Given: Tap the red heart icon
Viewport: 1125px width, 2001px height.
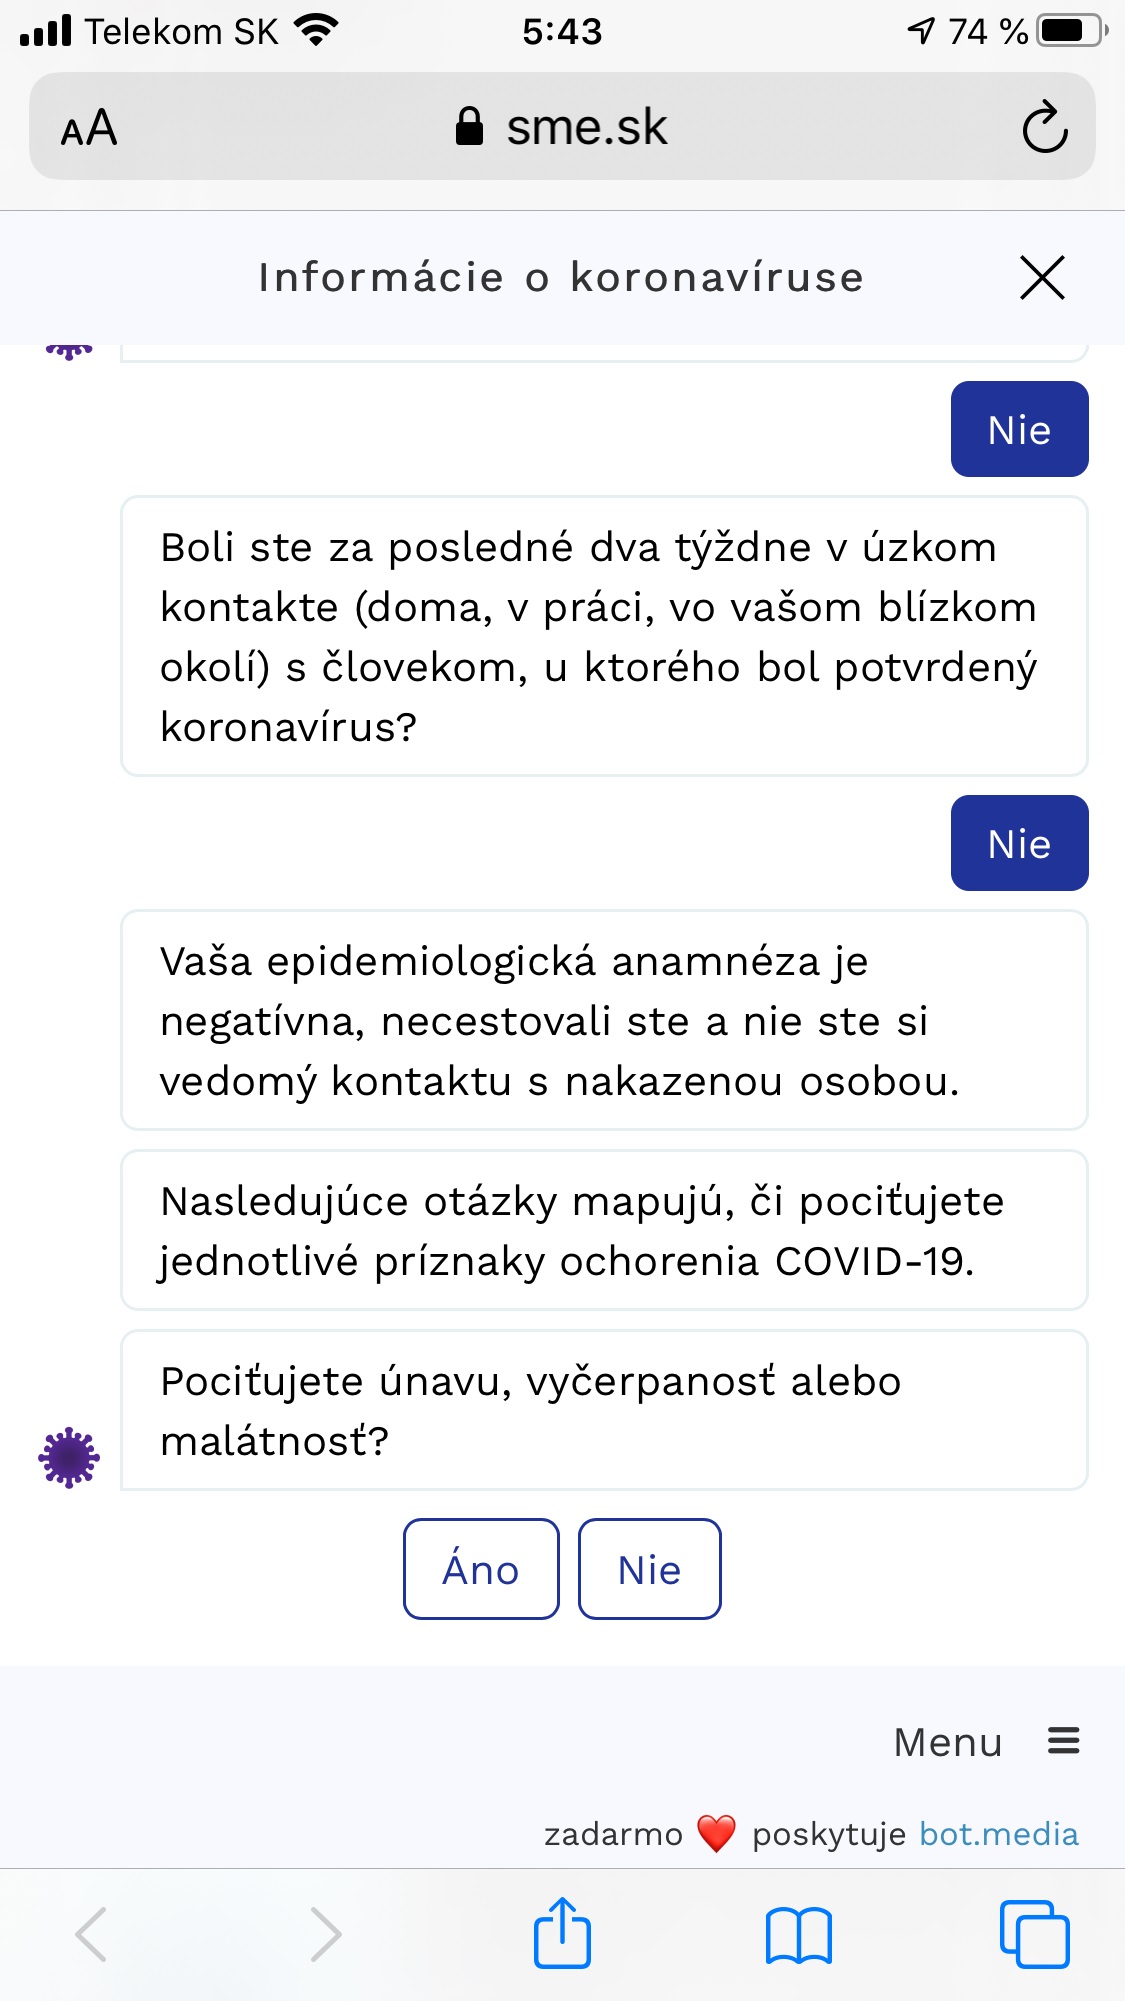Looking at the screenshot, I should click(716, 1834).
